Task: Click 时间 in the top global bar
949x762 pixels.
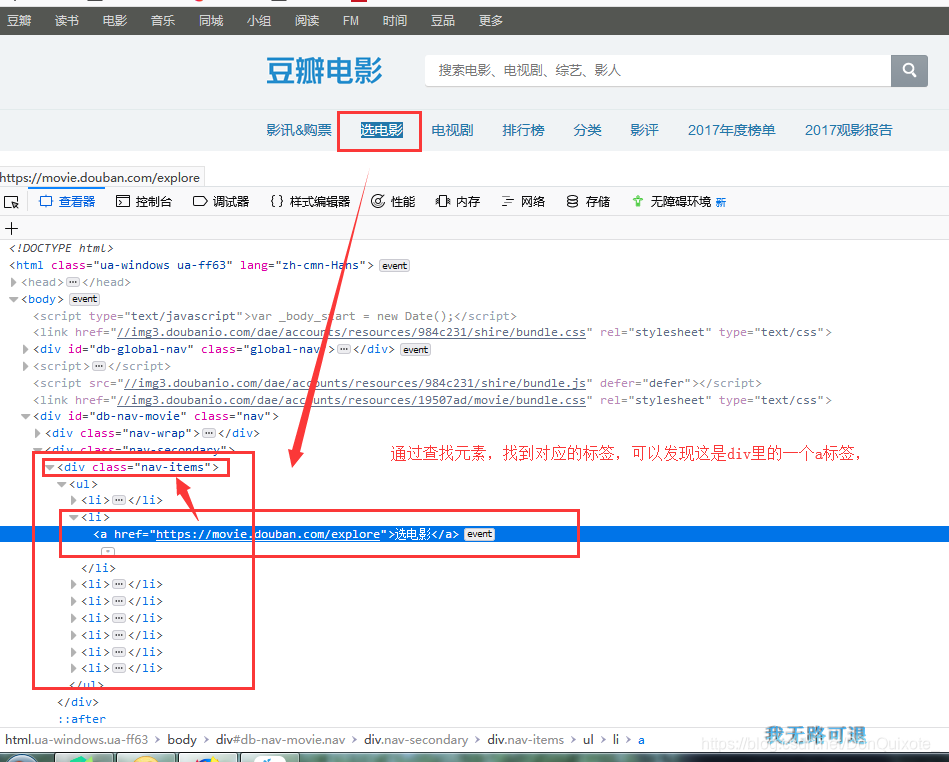Action: coord(395,21)
